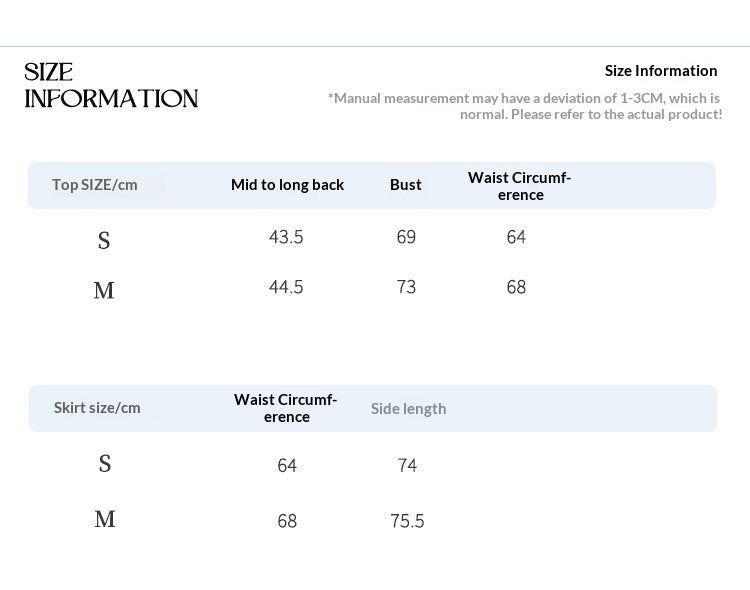Image resolution: width=750 pixels, height=590 pixels.
Task: Click the top table Waist Circumference header
Action: click(x=519, y=186)
